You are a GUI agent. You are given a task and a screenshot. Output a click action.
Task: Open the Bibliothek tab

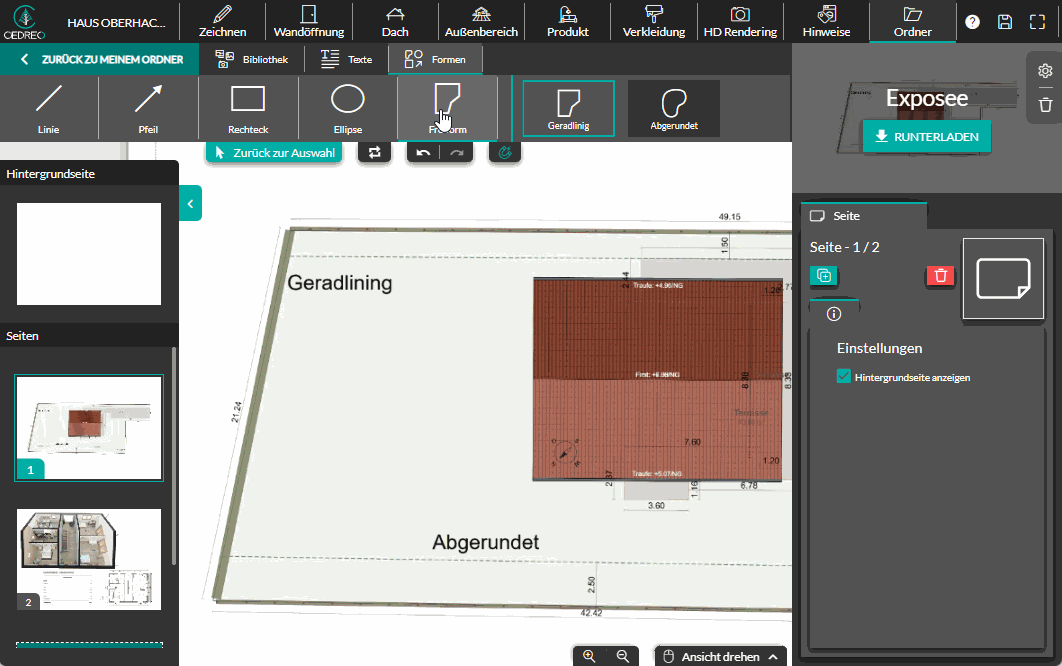point(252,60)
